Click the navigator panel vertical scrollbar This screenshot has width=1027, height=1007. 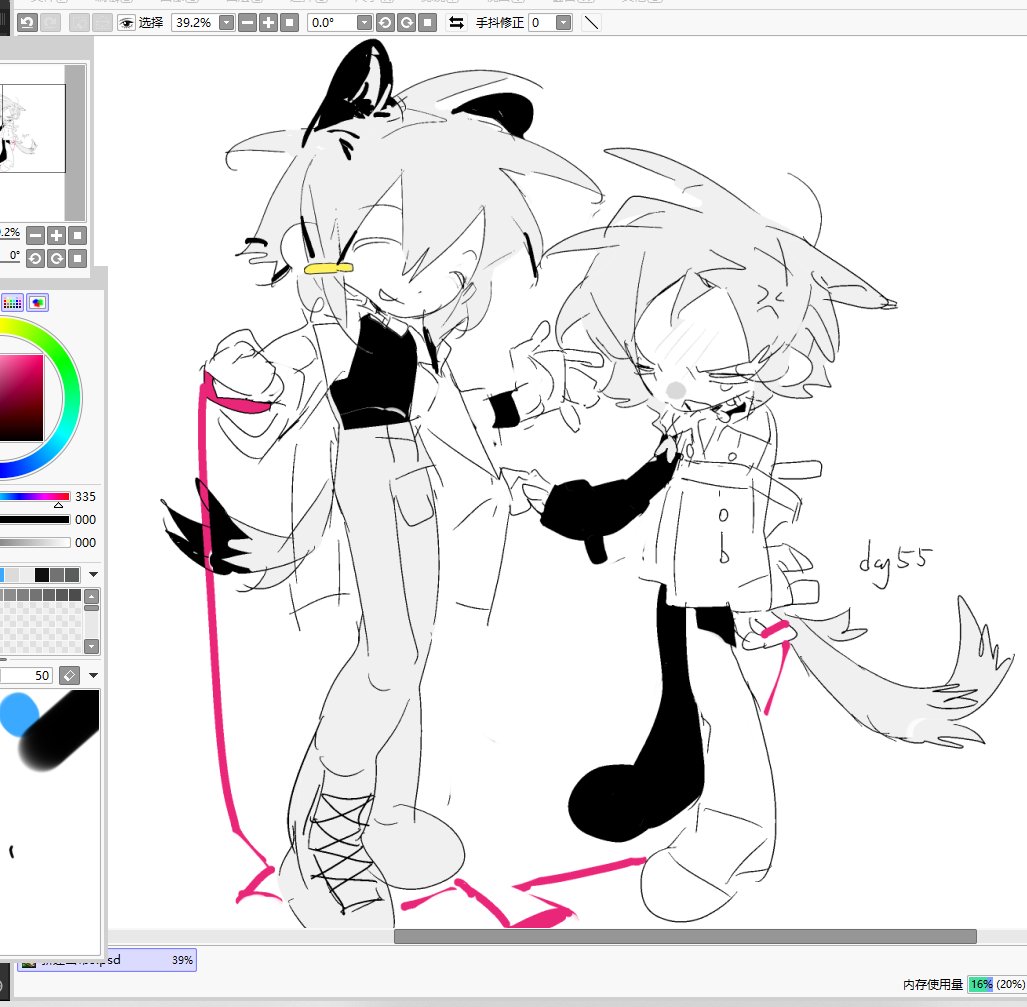coord(75,142)
